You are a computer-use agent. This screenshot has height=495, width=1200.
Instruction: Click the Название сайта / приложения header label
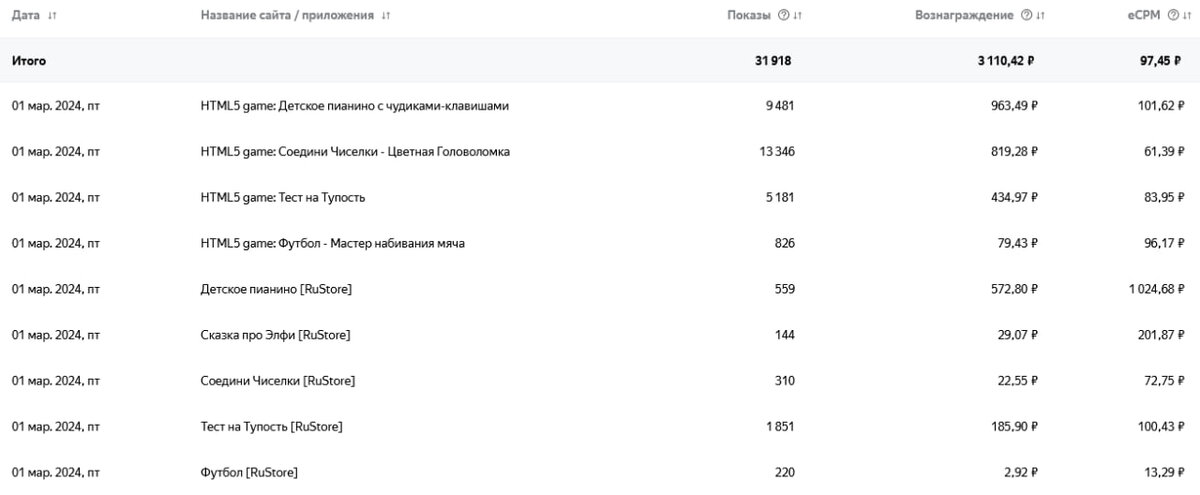pos(288,15)
